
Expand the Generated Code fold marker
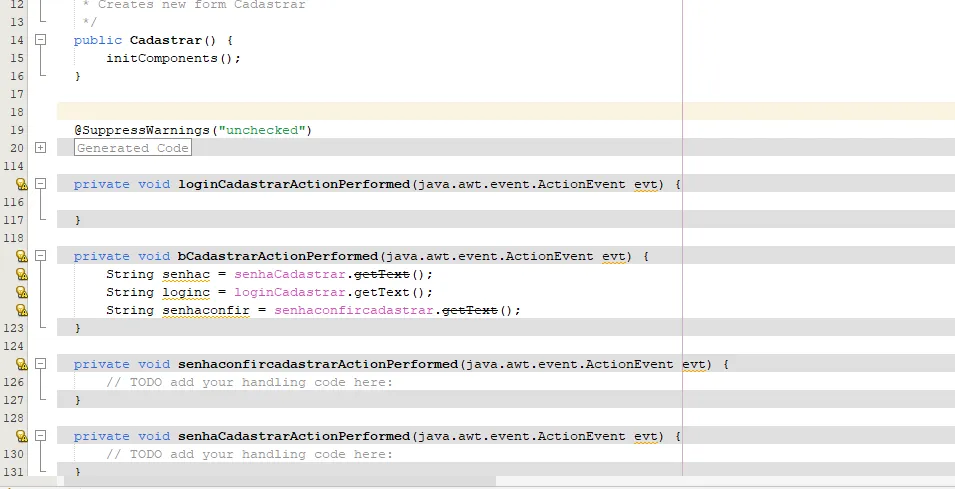40,147
